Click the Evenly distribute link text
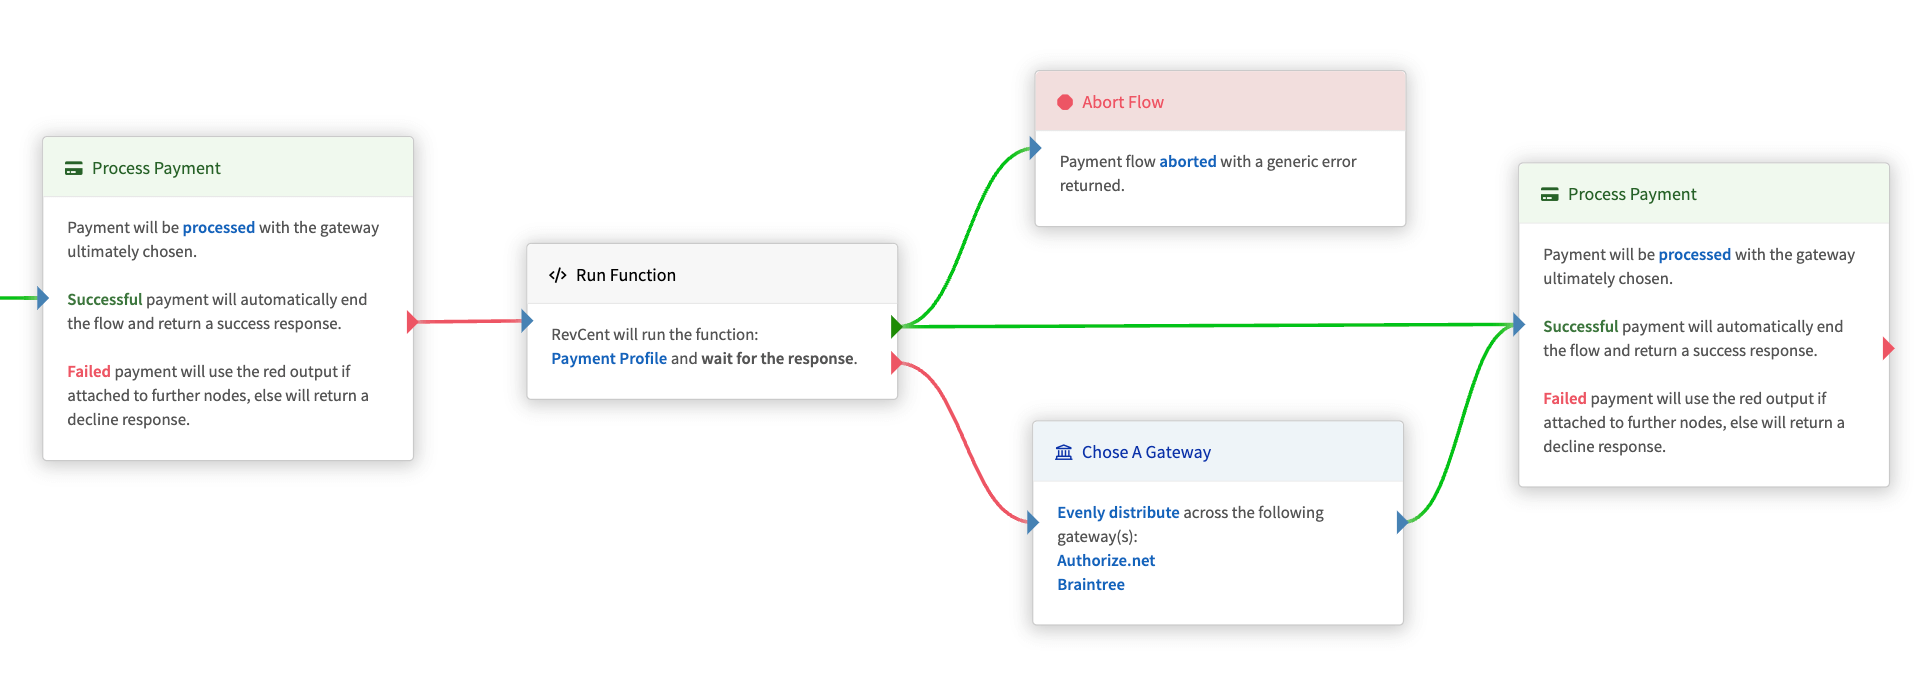Screen dimensions: 1932x674 [x=1118, y=512]
